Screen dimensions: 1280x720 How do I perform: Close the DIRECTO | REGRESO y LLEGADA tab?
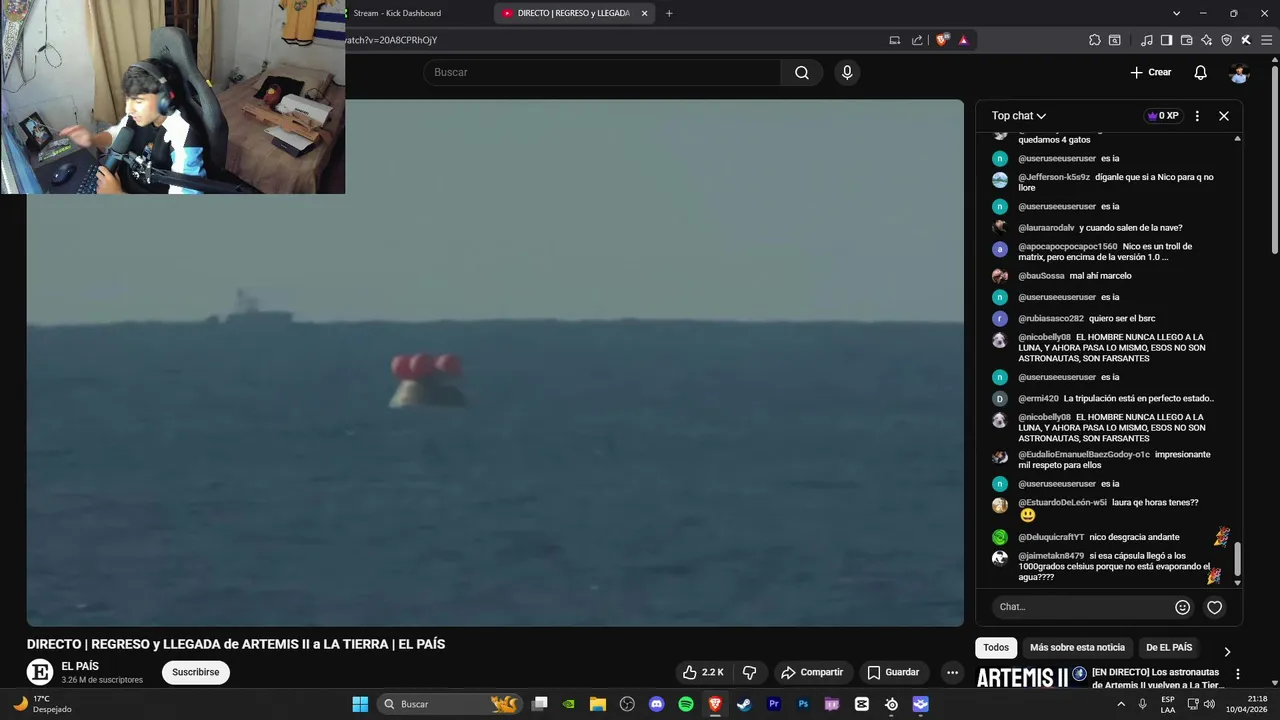(644, 13)
